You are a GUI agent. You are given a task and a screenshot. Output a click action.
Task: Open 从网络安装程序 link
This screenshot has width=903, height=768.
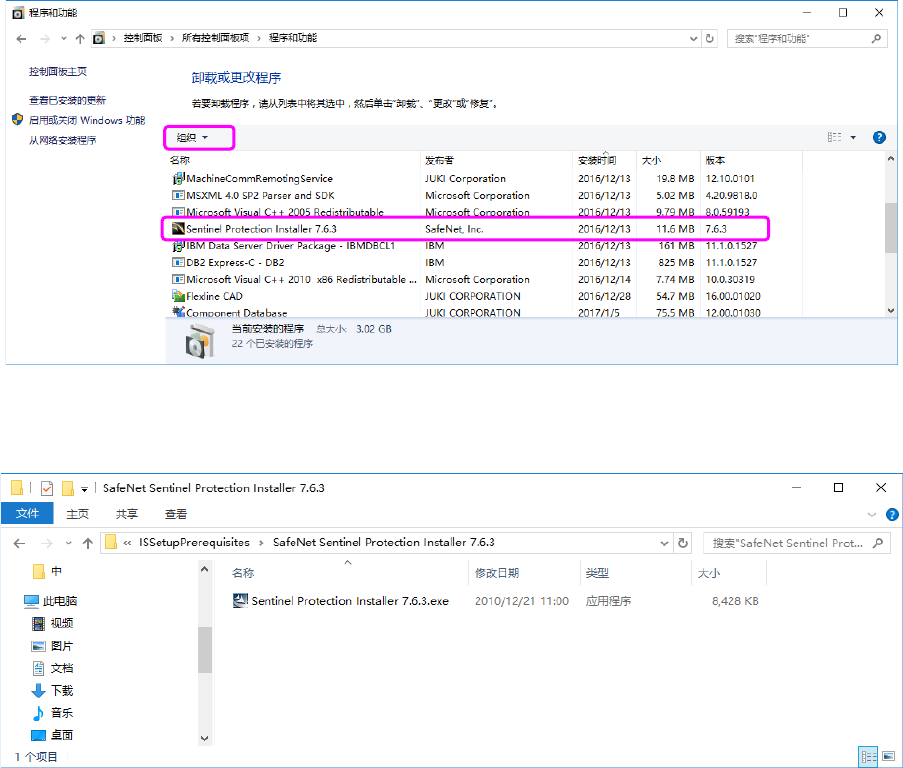pos(62,140)
